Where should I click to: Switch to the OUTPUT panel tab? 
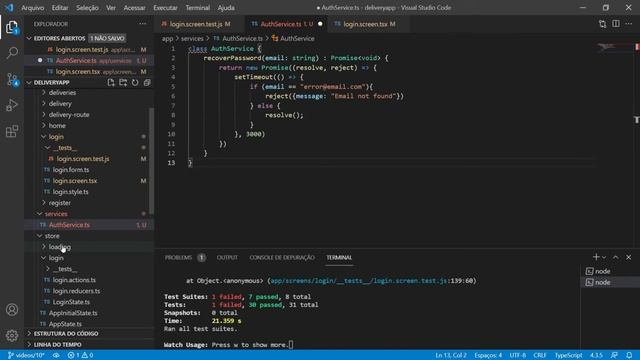point(227,258)
